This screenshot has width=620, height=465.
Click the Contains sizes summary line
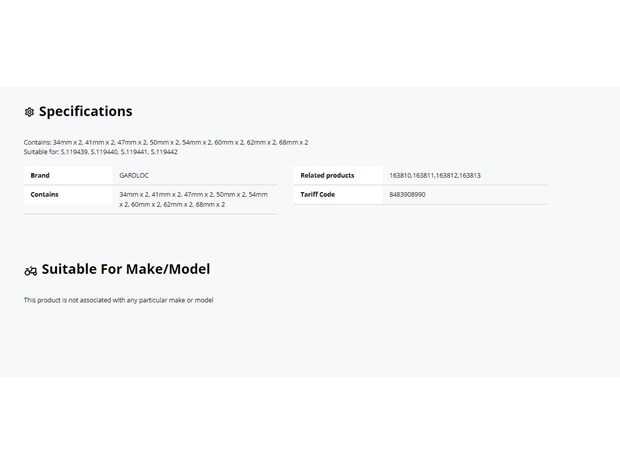(x=166, y=142)
